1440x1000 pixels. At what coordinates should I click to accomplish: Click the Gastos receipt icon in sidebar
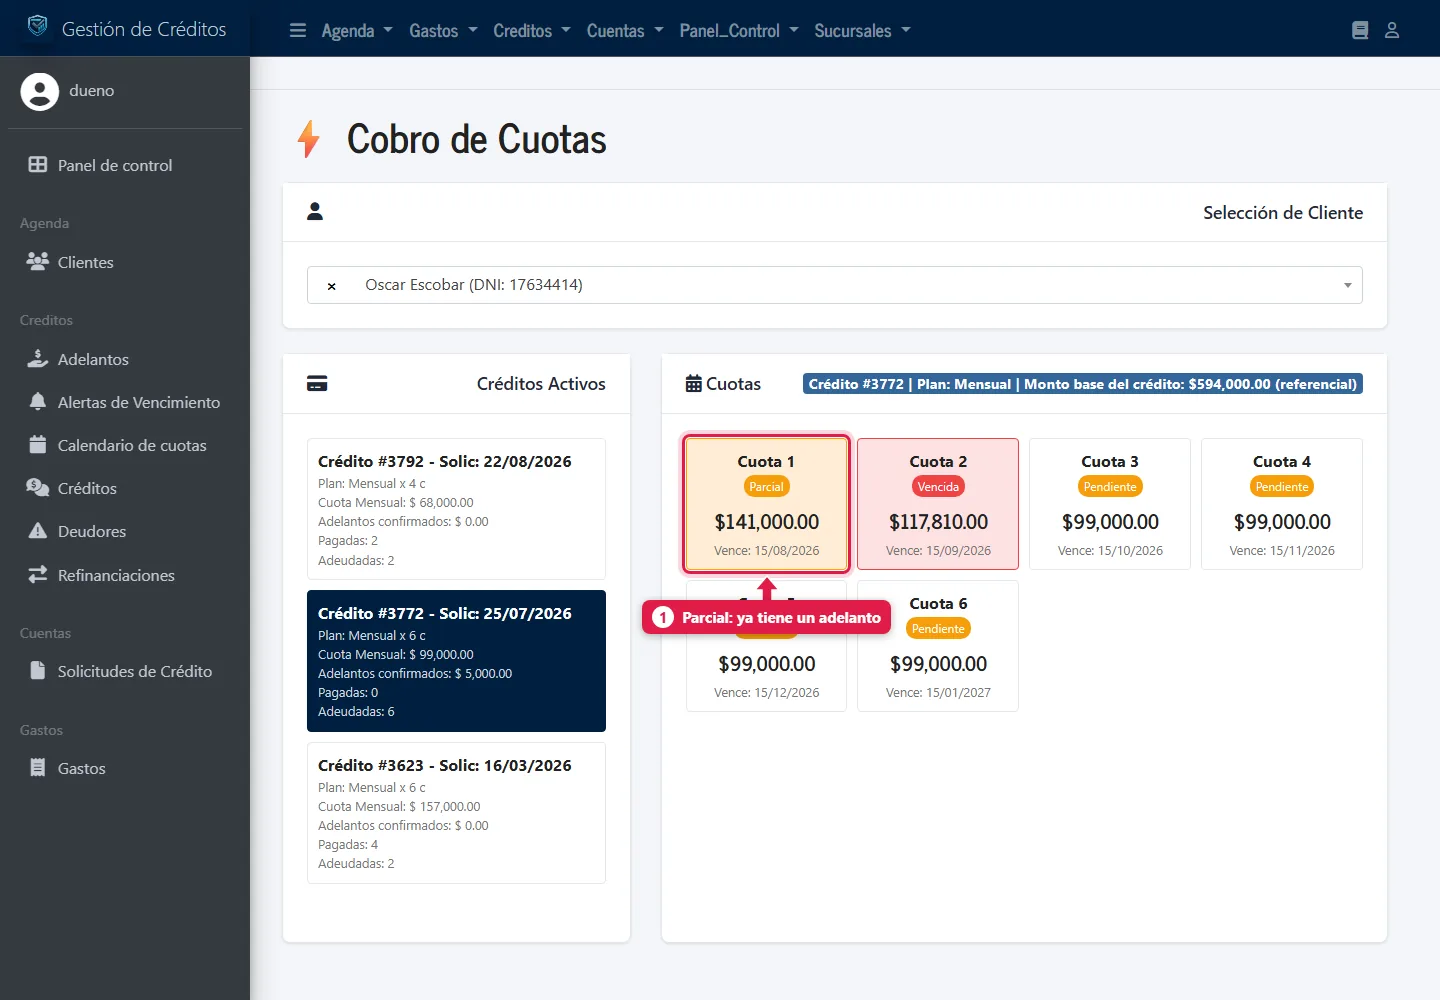[38, 768]
